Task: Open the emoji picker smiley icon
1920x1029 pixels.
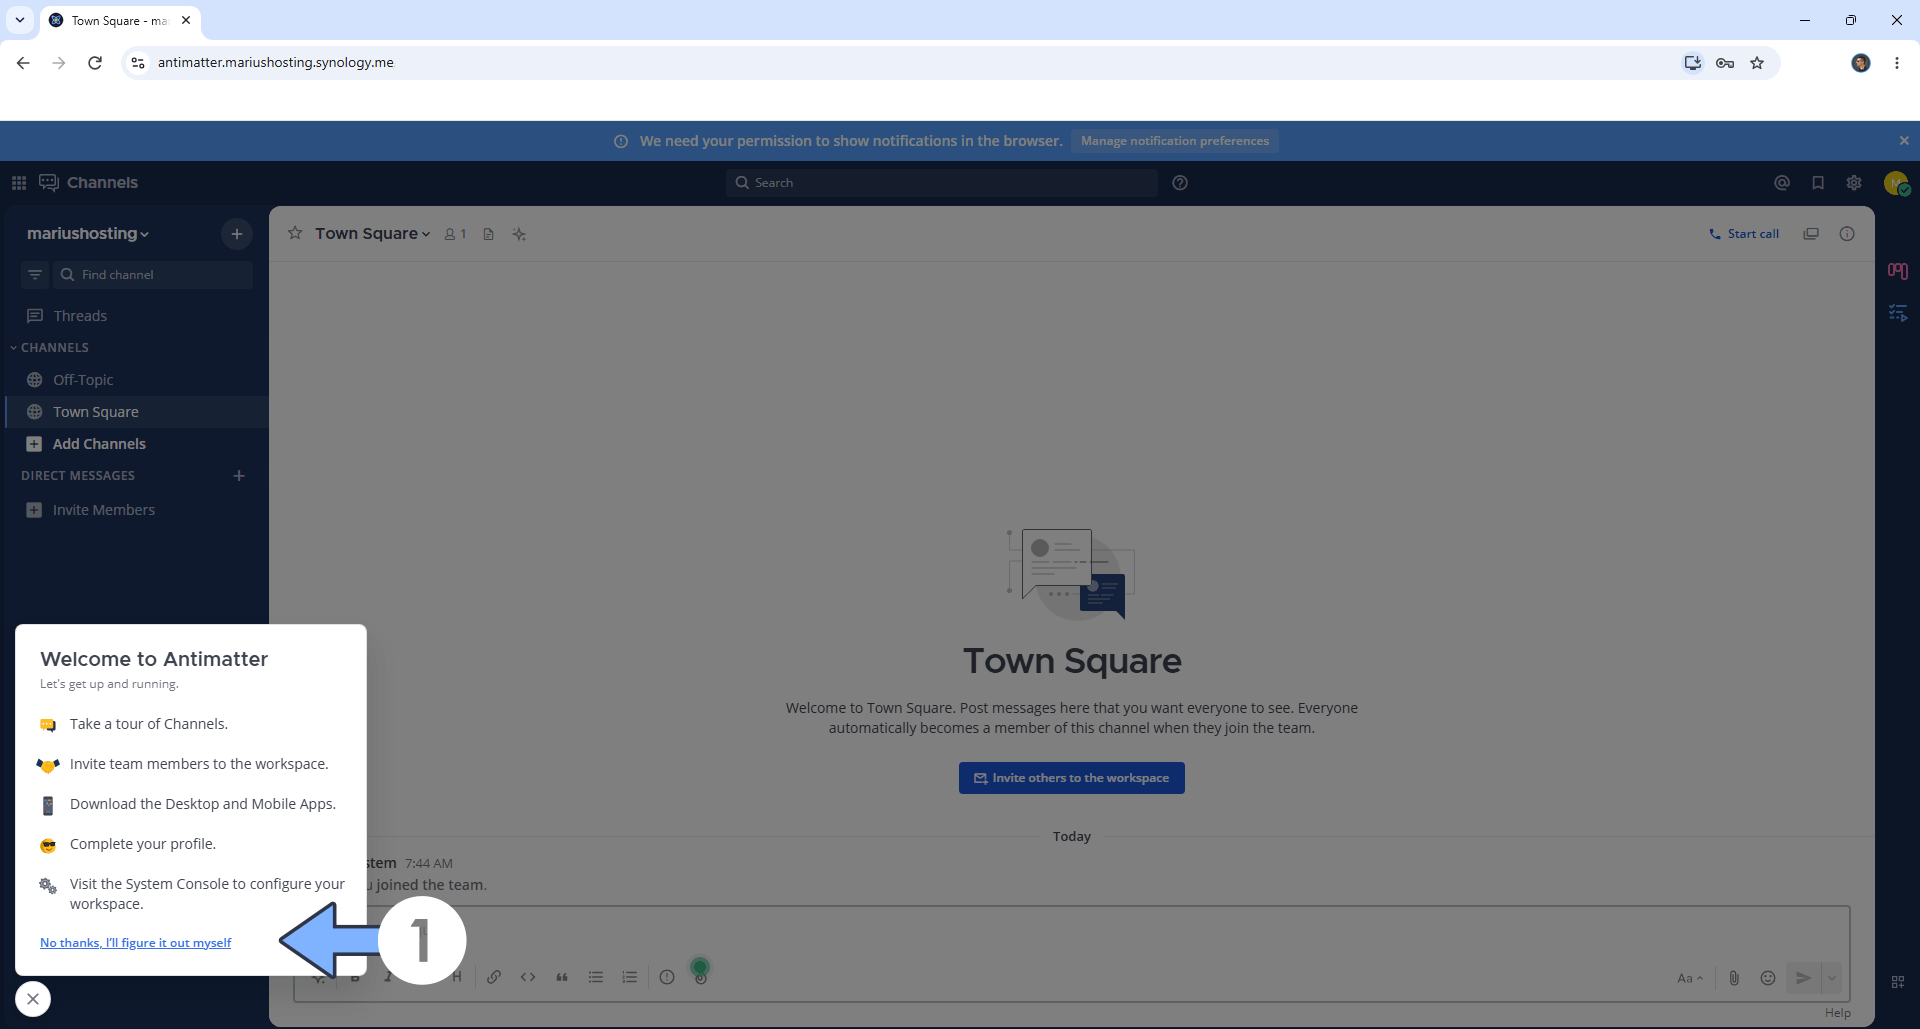Action: pos(1768,978)
